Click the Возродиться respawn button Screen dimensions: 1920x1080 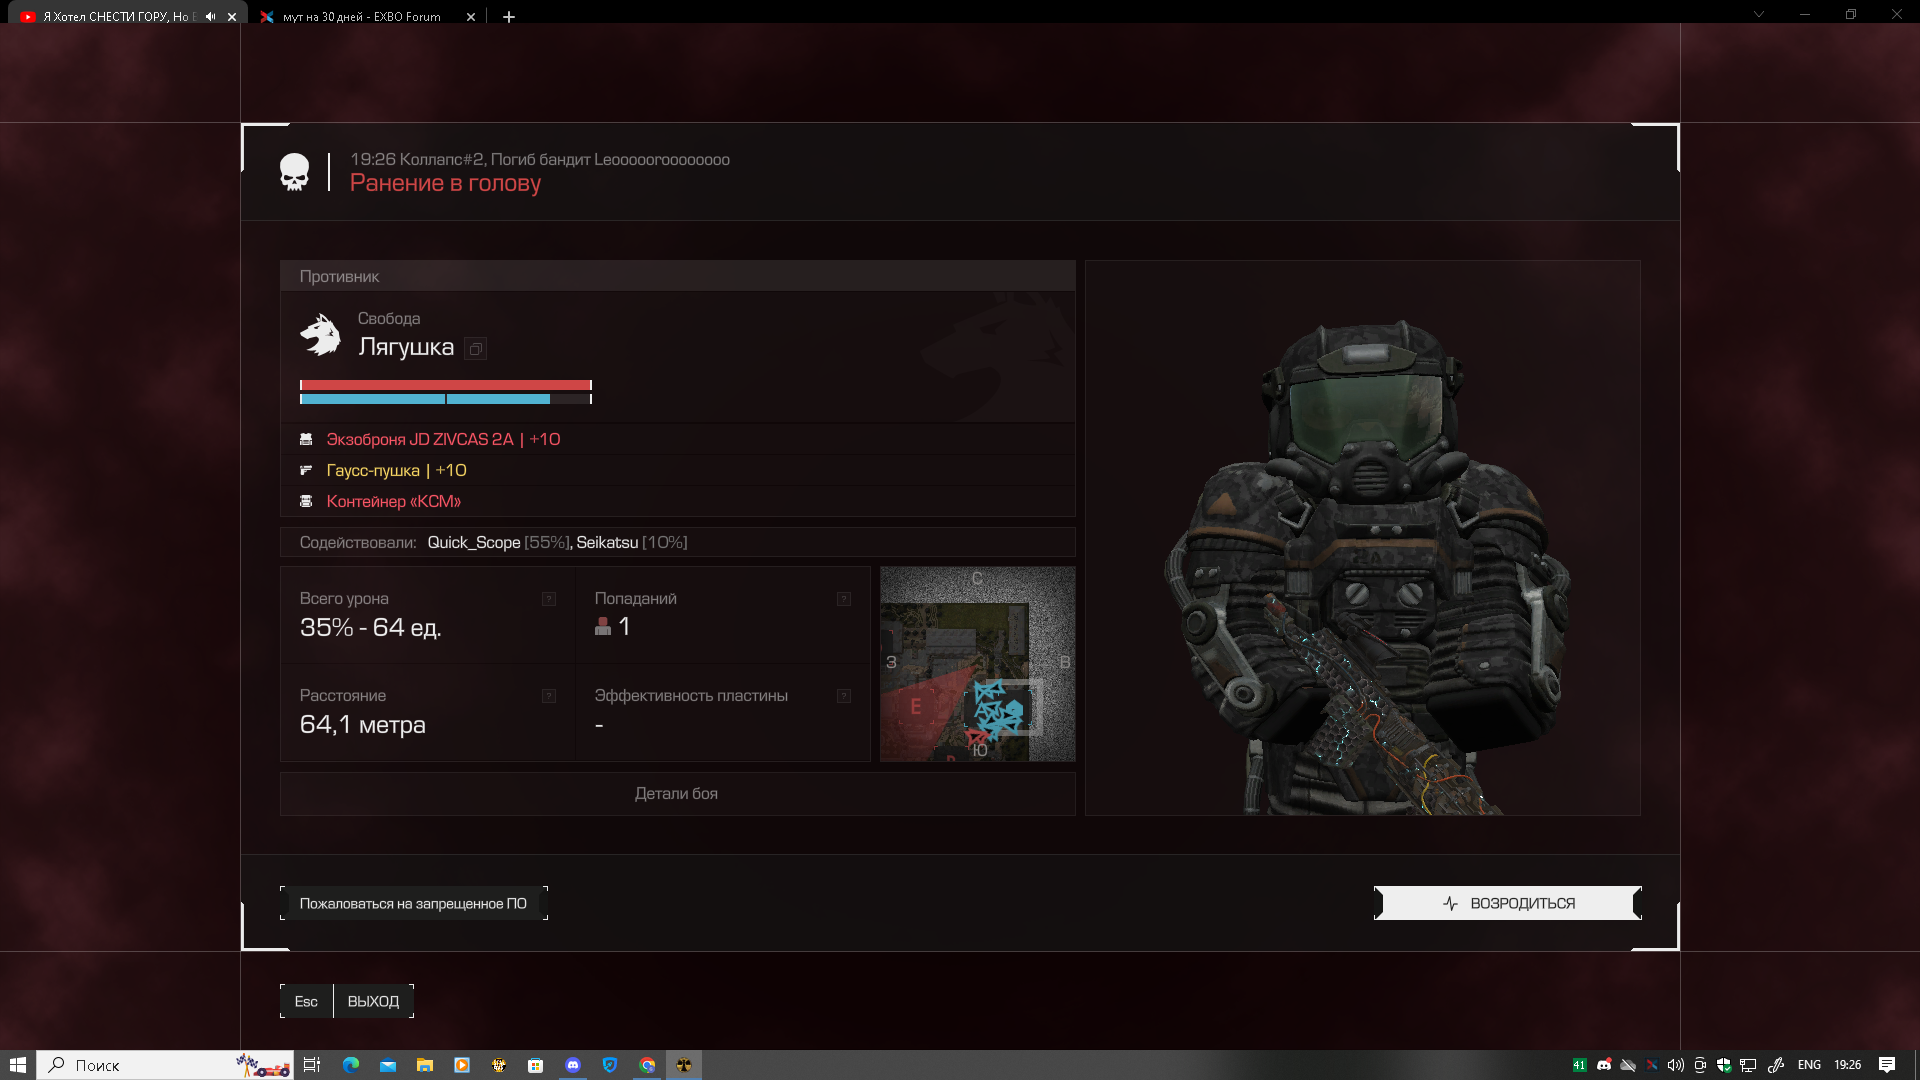coord(1508,903)
